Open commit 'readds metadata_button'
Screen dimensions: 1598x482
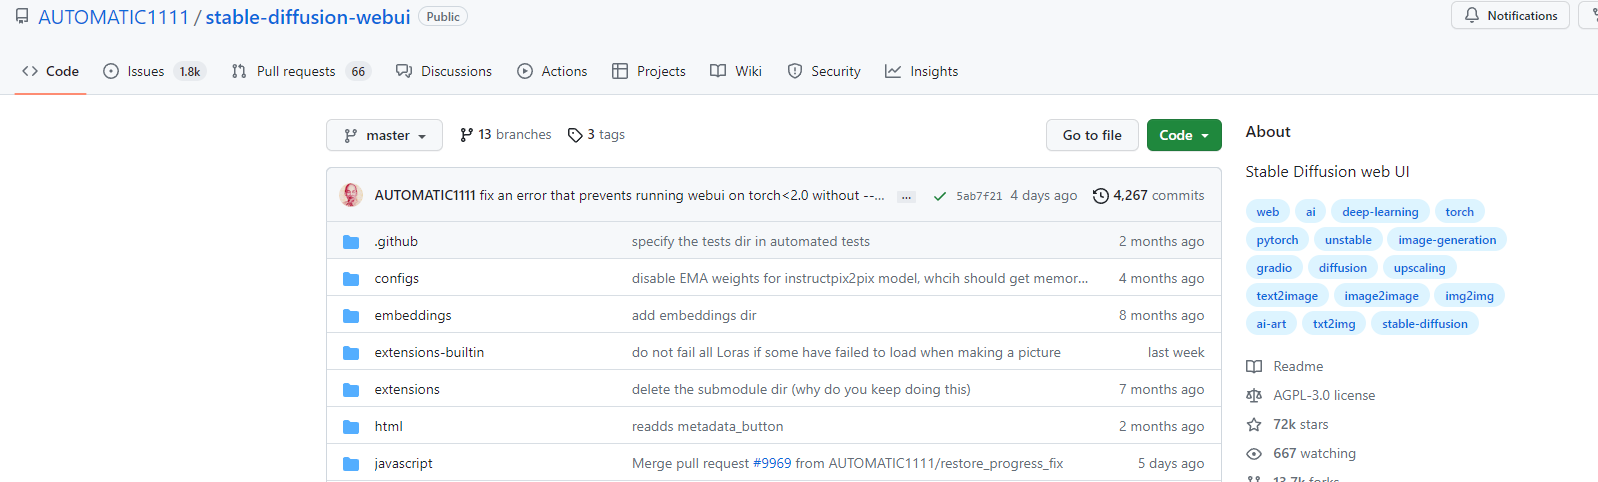click(708, 426)
